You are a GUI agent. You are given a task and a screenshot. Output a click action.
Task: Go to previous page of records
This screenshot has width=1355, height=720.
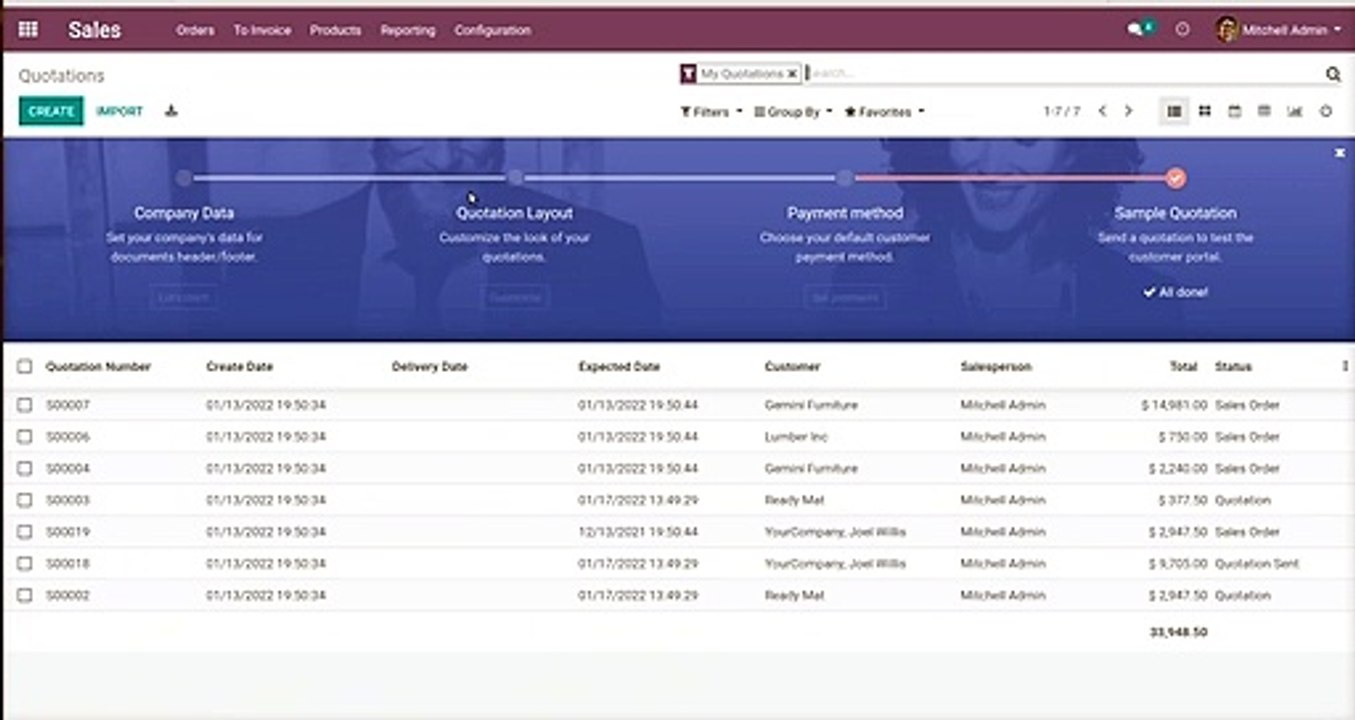click(x=1102, y=111)
